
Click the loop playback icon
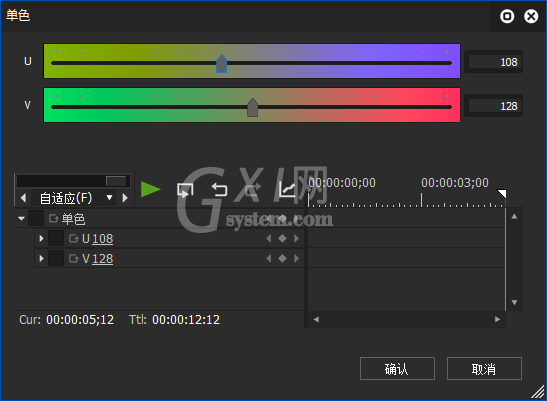pyautogui.click(x=185, y=190)
